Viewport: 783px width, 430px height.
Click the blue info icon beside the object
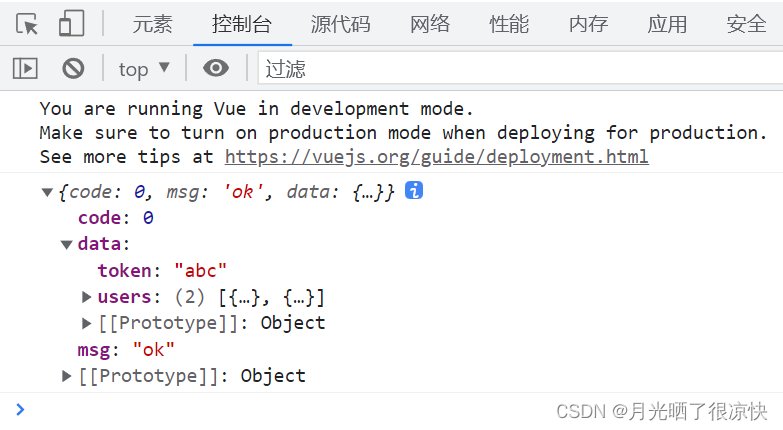pos(413,190)
